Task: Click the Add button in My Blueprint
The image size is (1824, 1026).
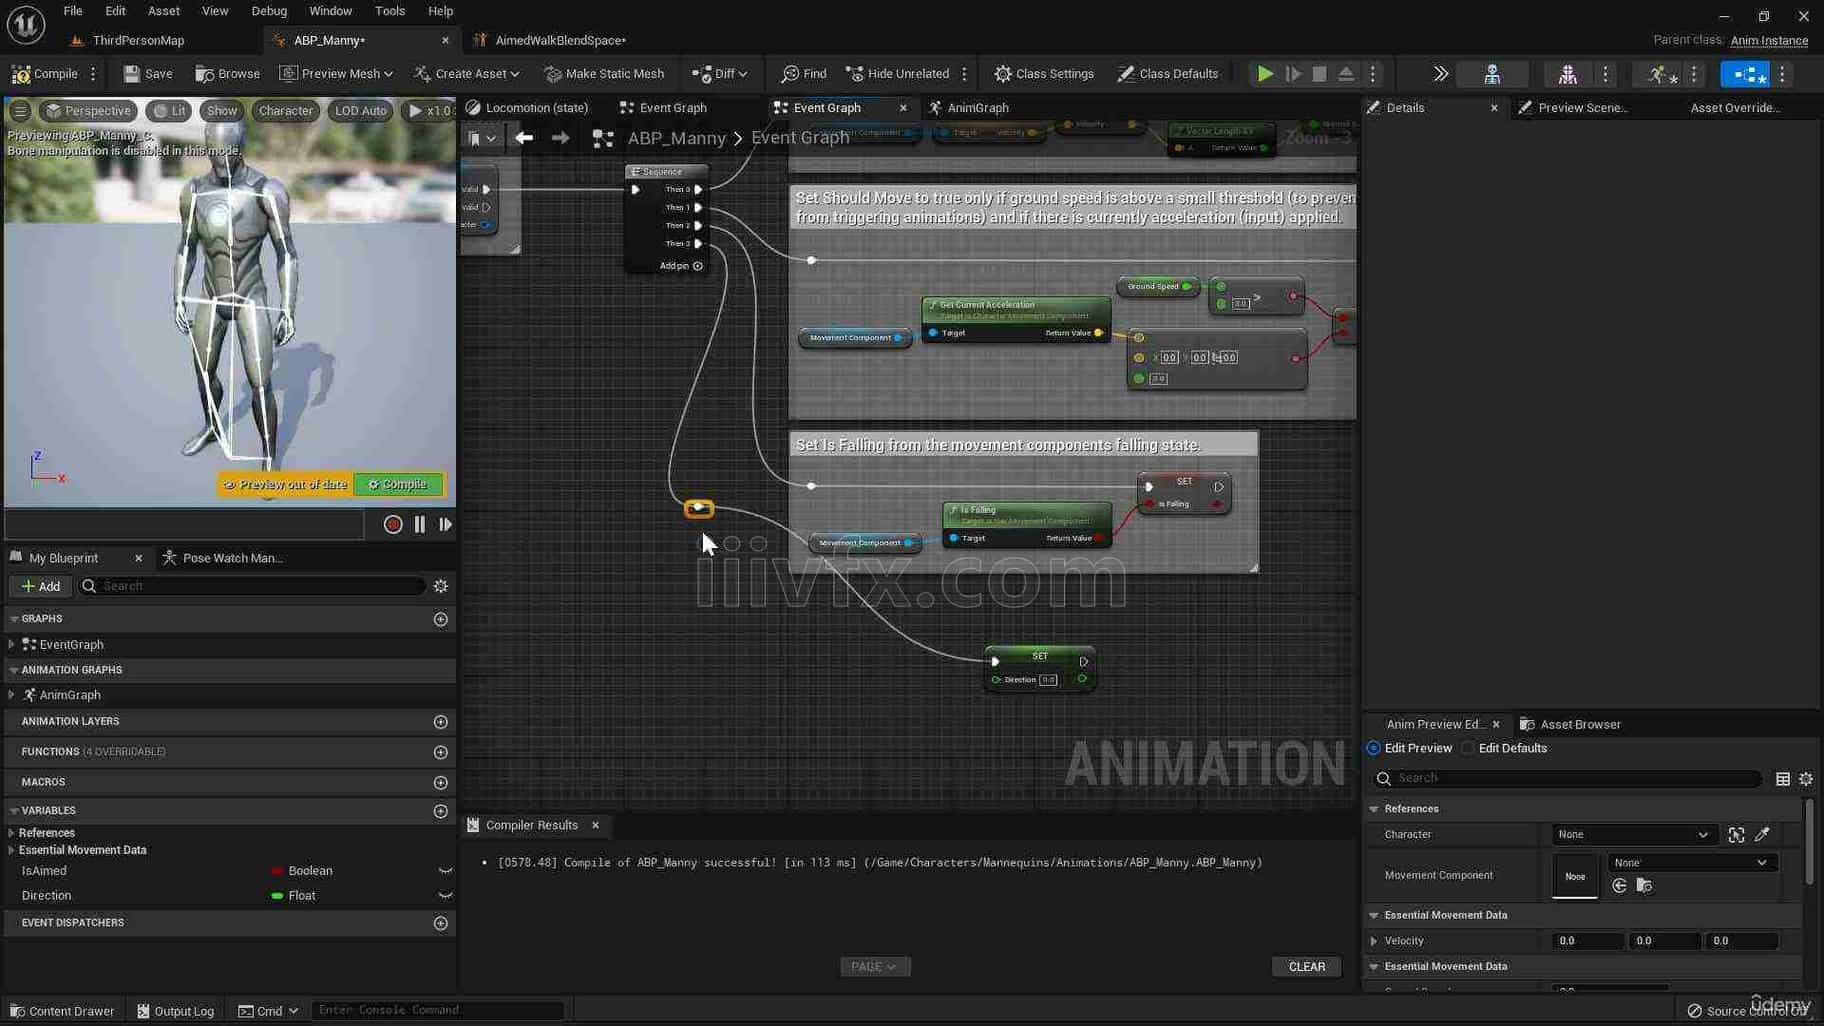Action: pyautogui.click(x=41, y=586)
